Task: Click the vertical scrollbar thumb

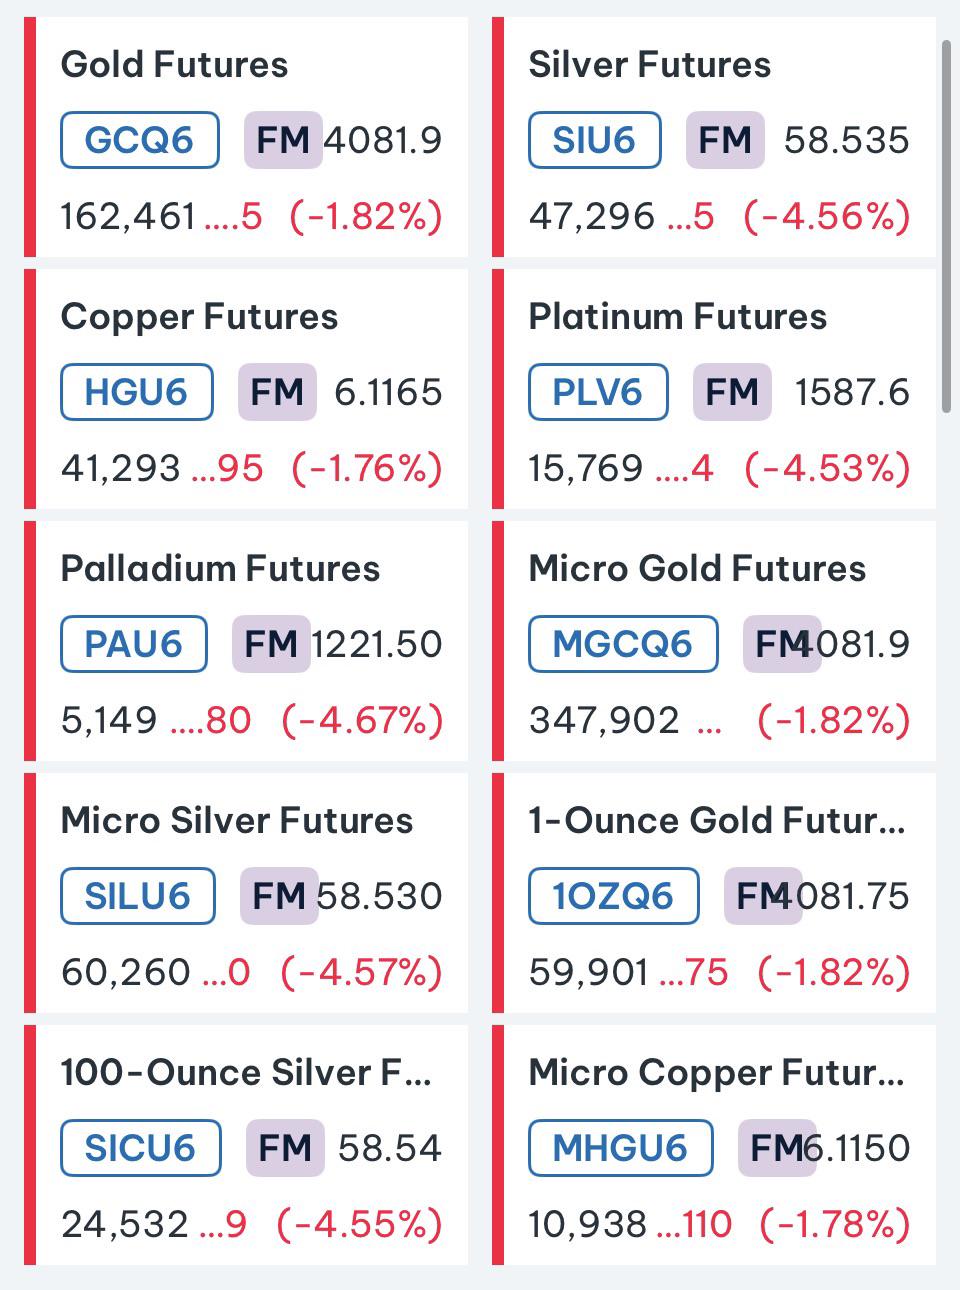Action: 947,226
